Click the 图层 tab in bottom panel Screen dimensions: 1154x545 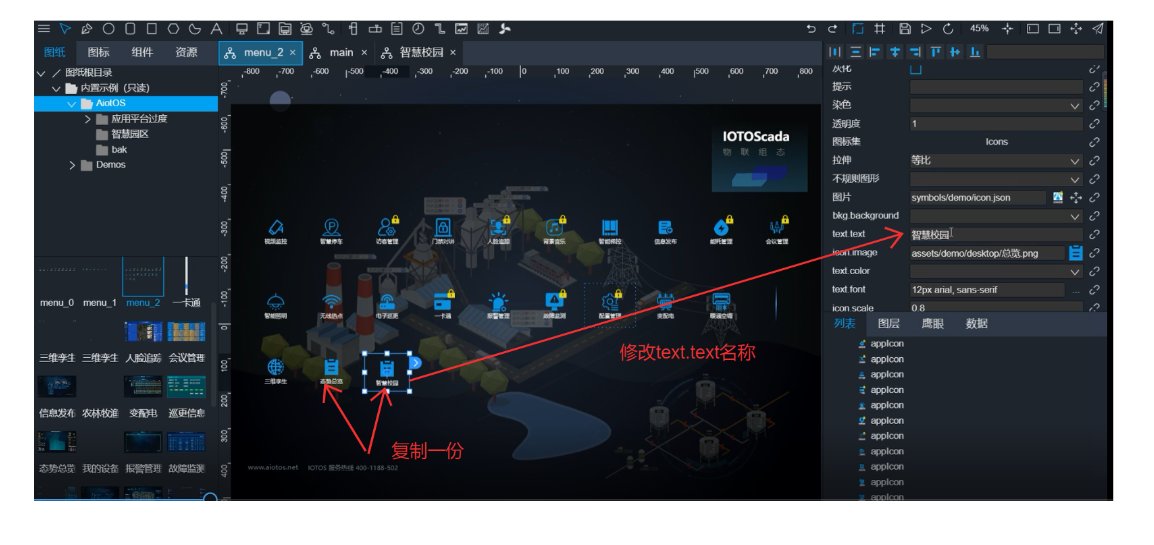(x=889, y=324)
